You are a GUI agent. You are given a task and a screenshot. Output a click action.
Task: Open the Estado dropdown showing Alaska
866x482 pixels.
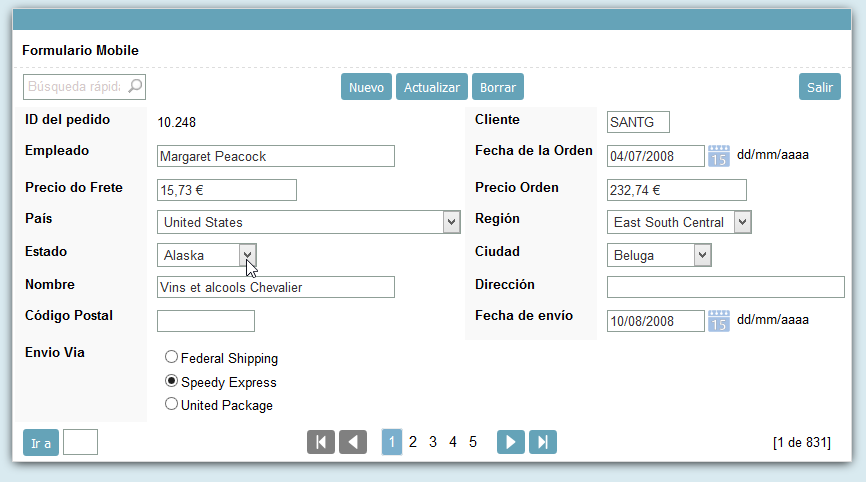tap(248, 255)
